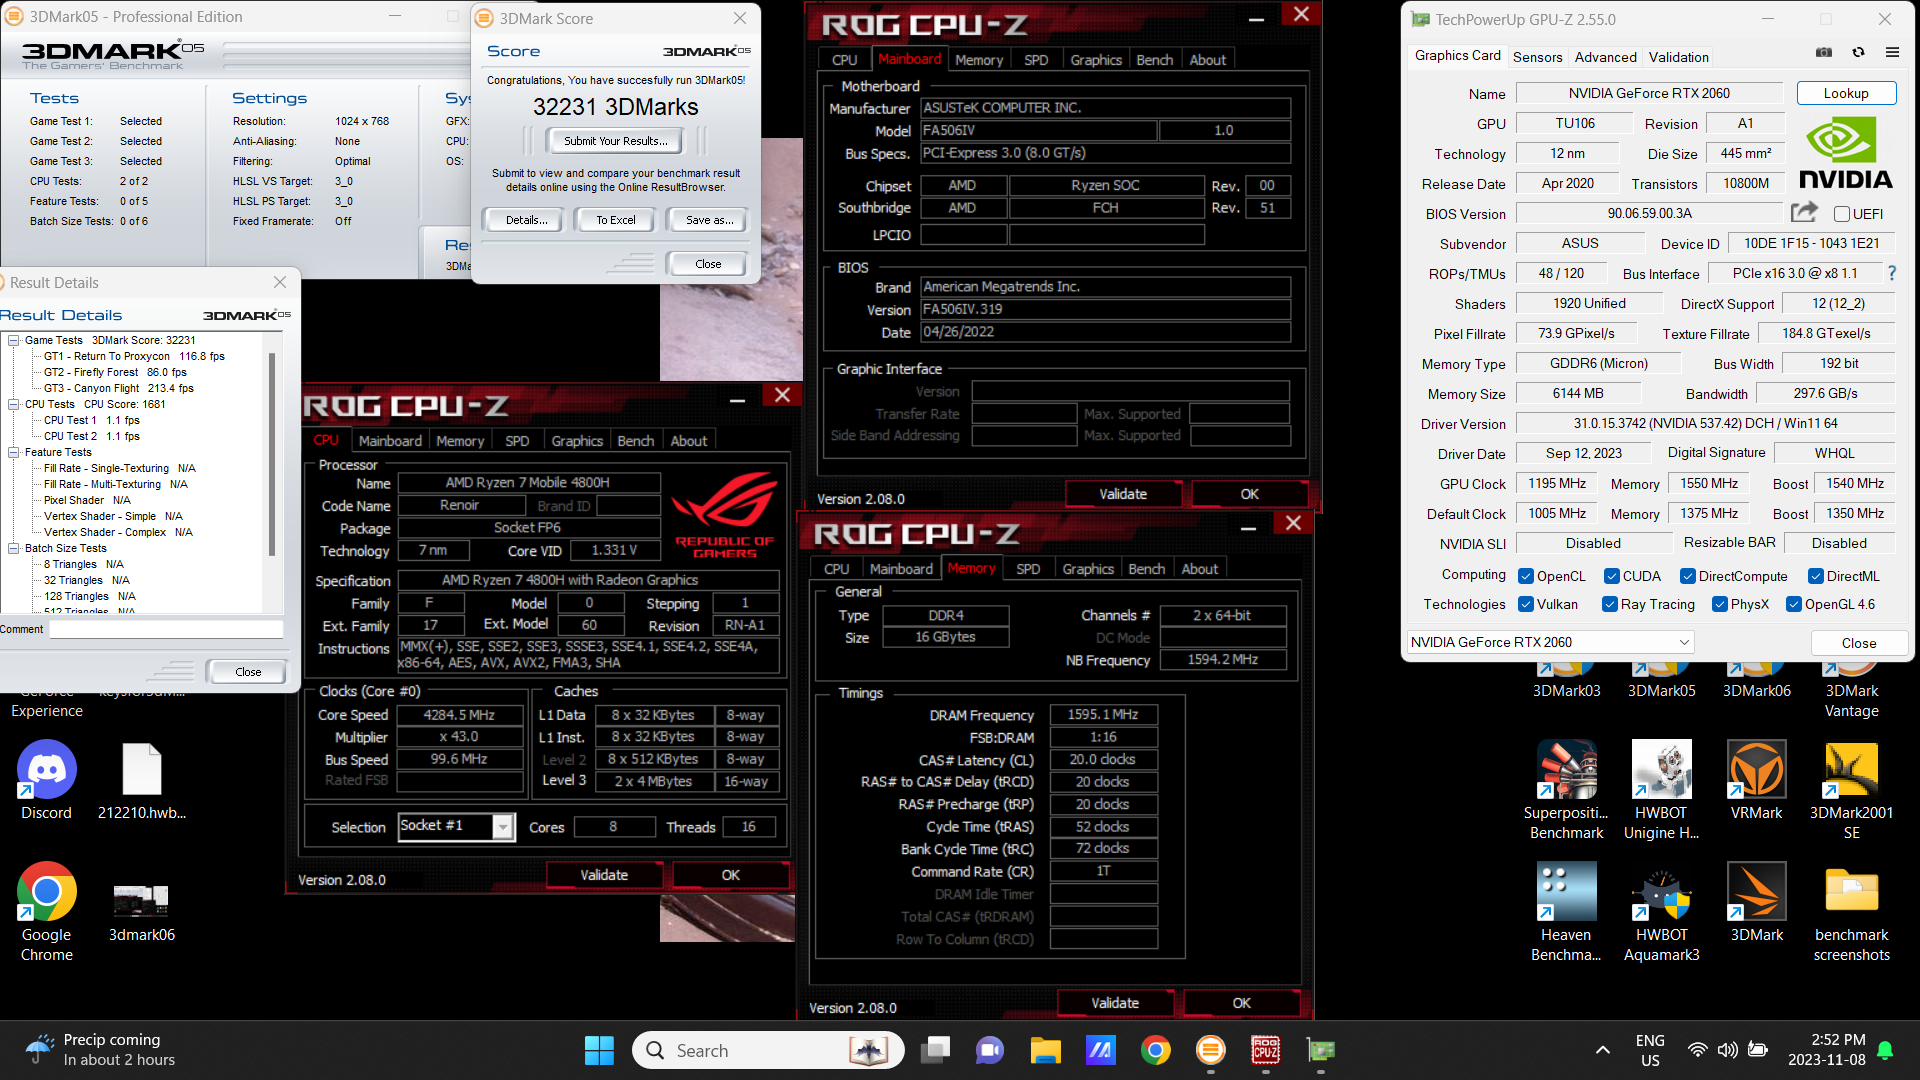Open the 3DMark2001 SE desktop icon
The height and width of the screenshot is (1080, 1920).
tap(1851, 790)
